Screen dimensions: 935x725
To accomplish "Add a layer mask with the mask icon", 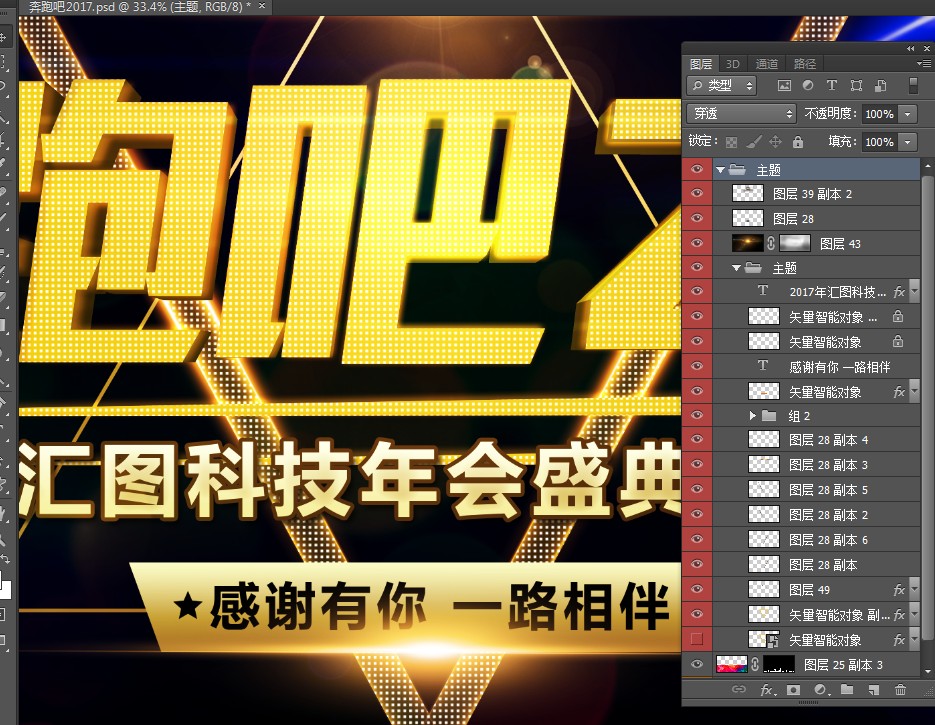I will tap(793, 690).
